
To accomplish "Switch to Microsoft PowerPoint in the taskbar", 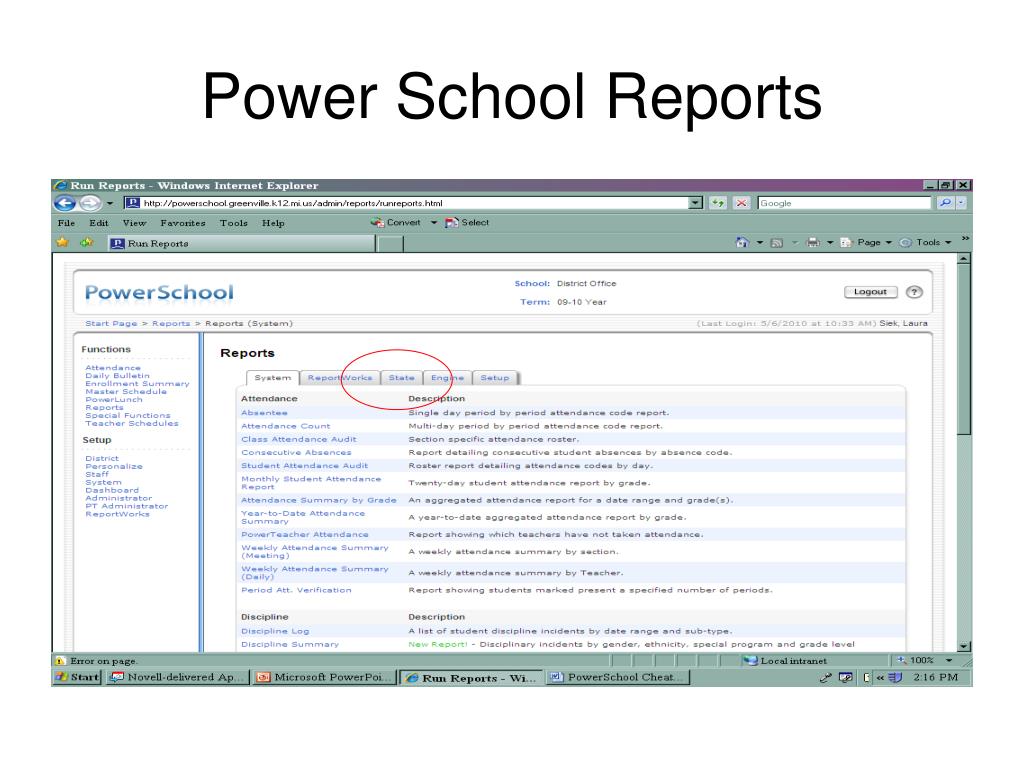I will coord(324,677).
